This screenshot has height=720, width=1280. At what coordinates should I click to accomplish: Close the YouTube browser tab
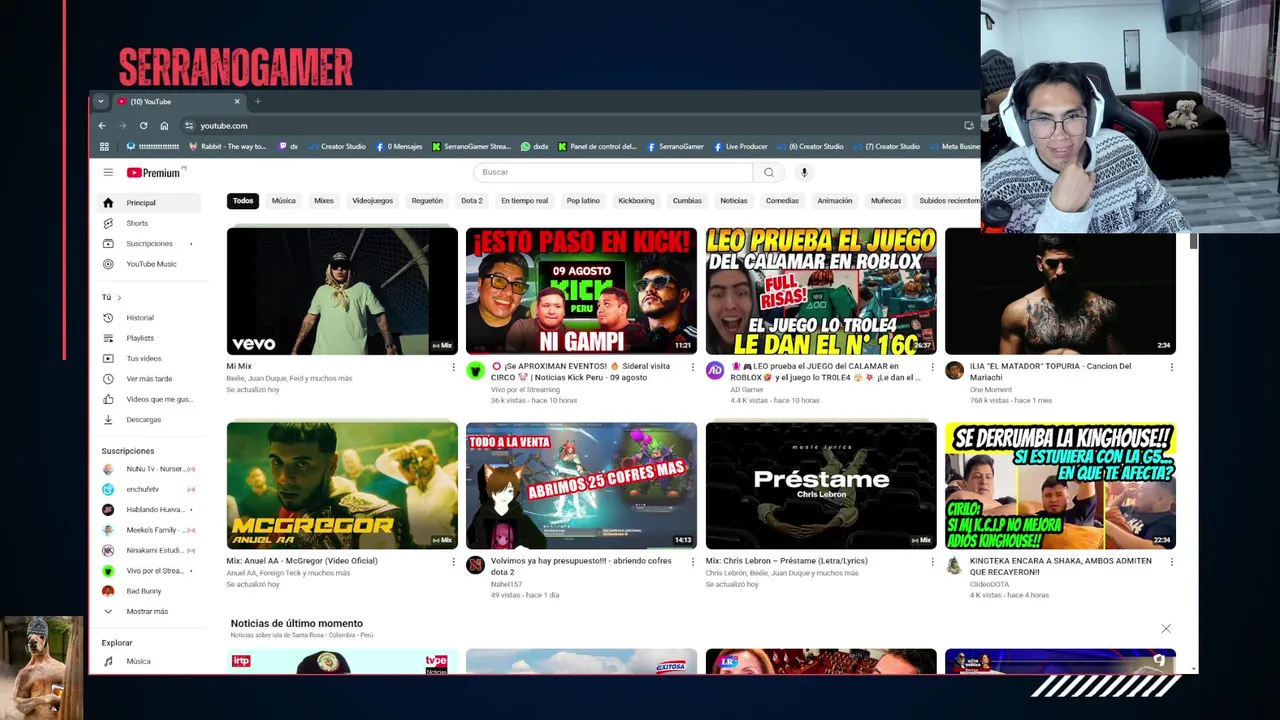[x=237, y=101]
